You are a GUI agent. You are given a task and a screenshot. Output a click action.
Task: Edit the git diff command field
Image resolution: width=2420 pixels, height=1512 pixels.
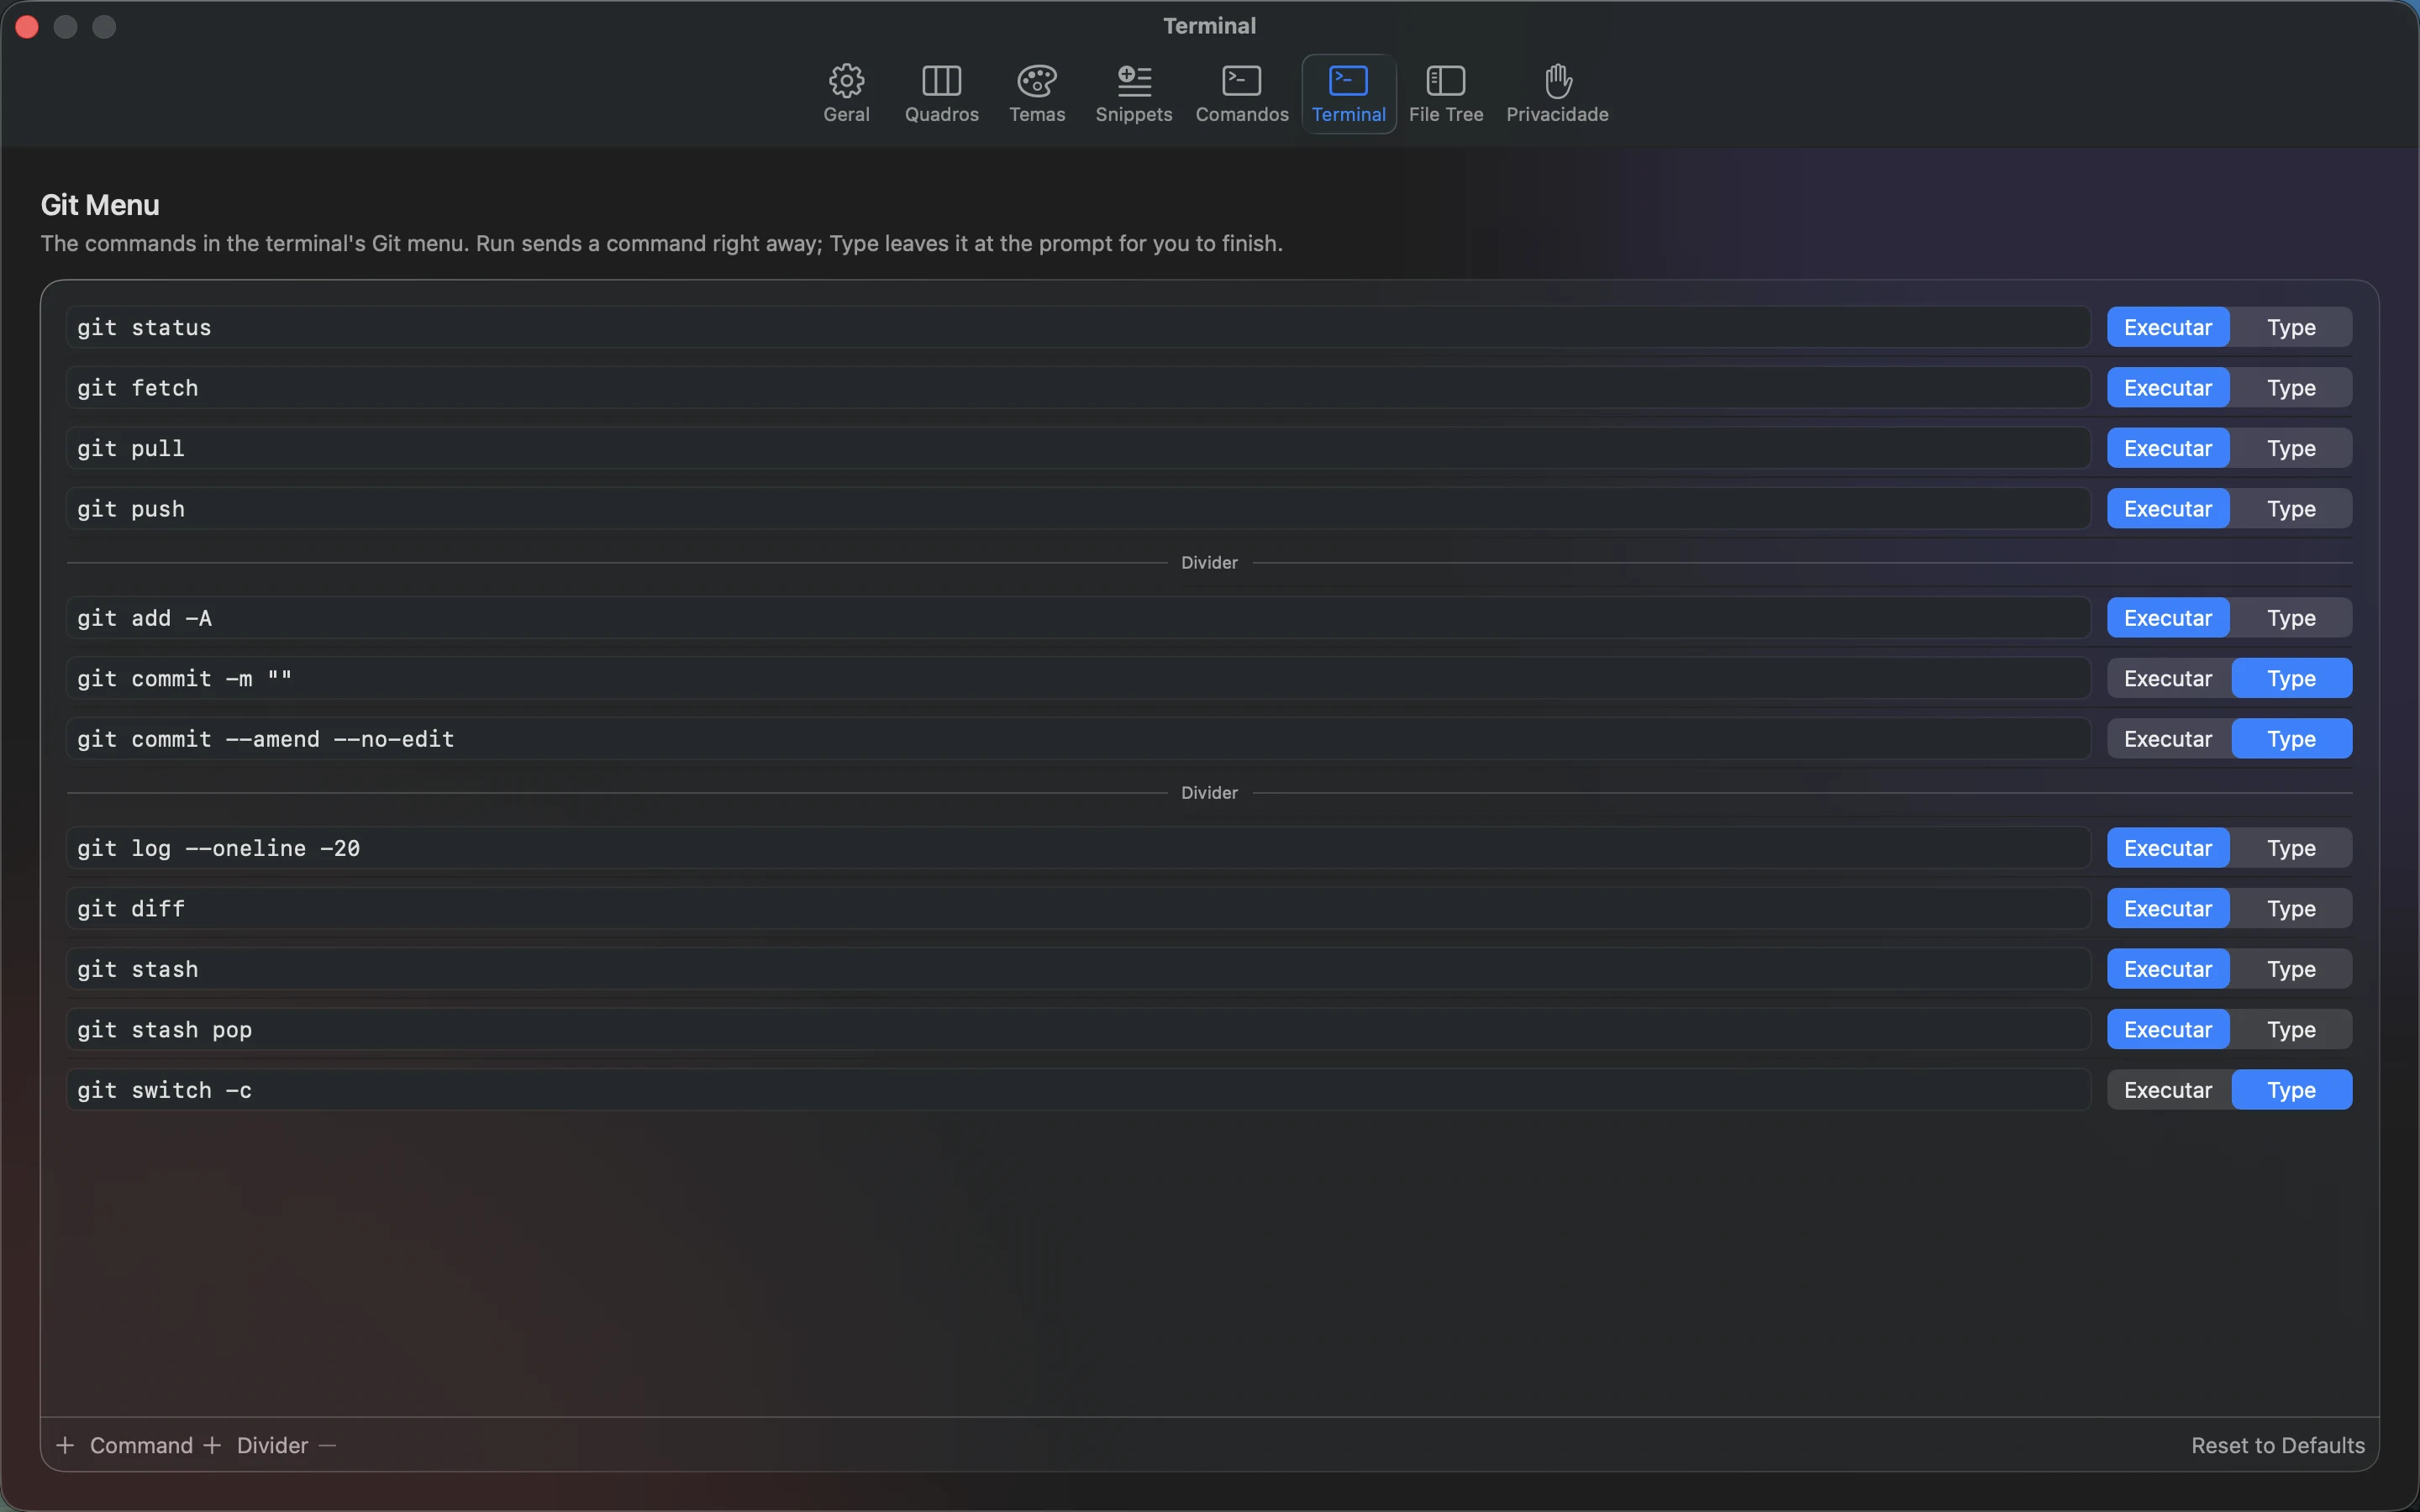coord(1078,908)
